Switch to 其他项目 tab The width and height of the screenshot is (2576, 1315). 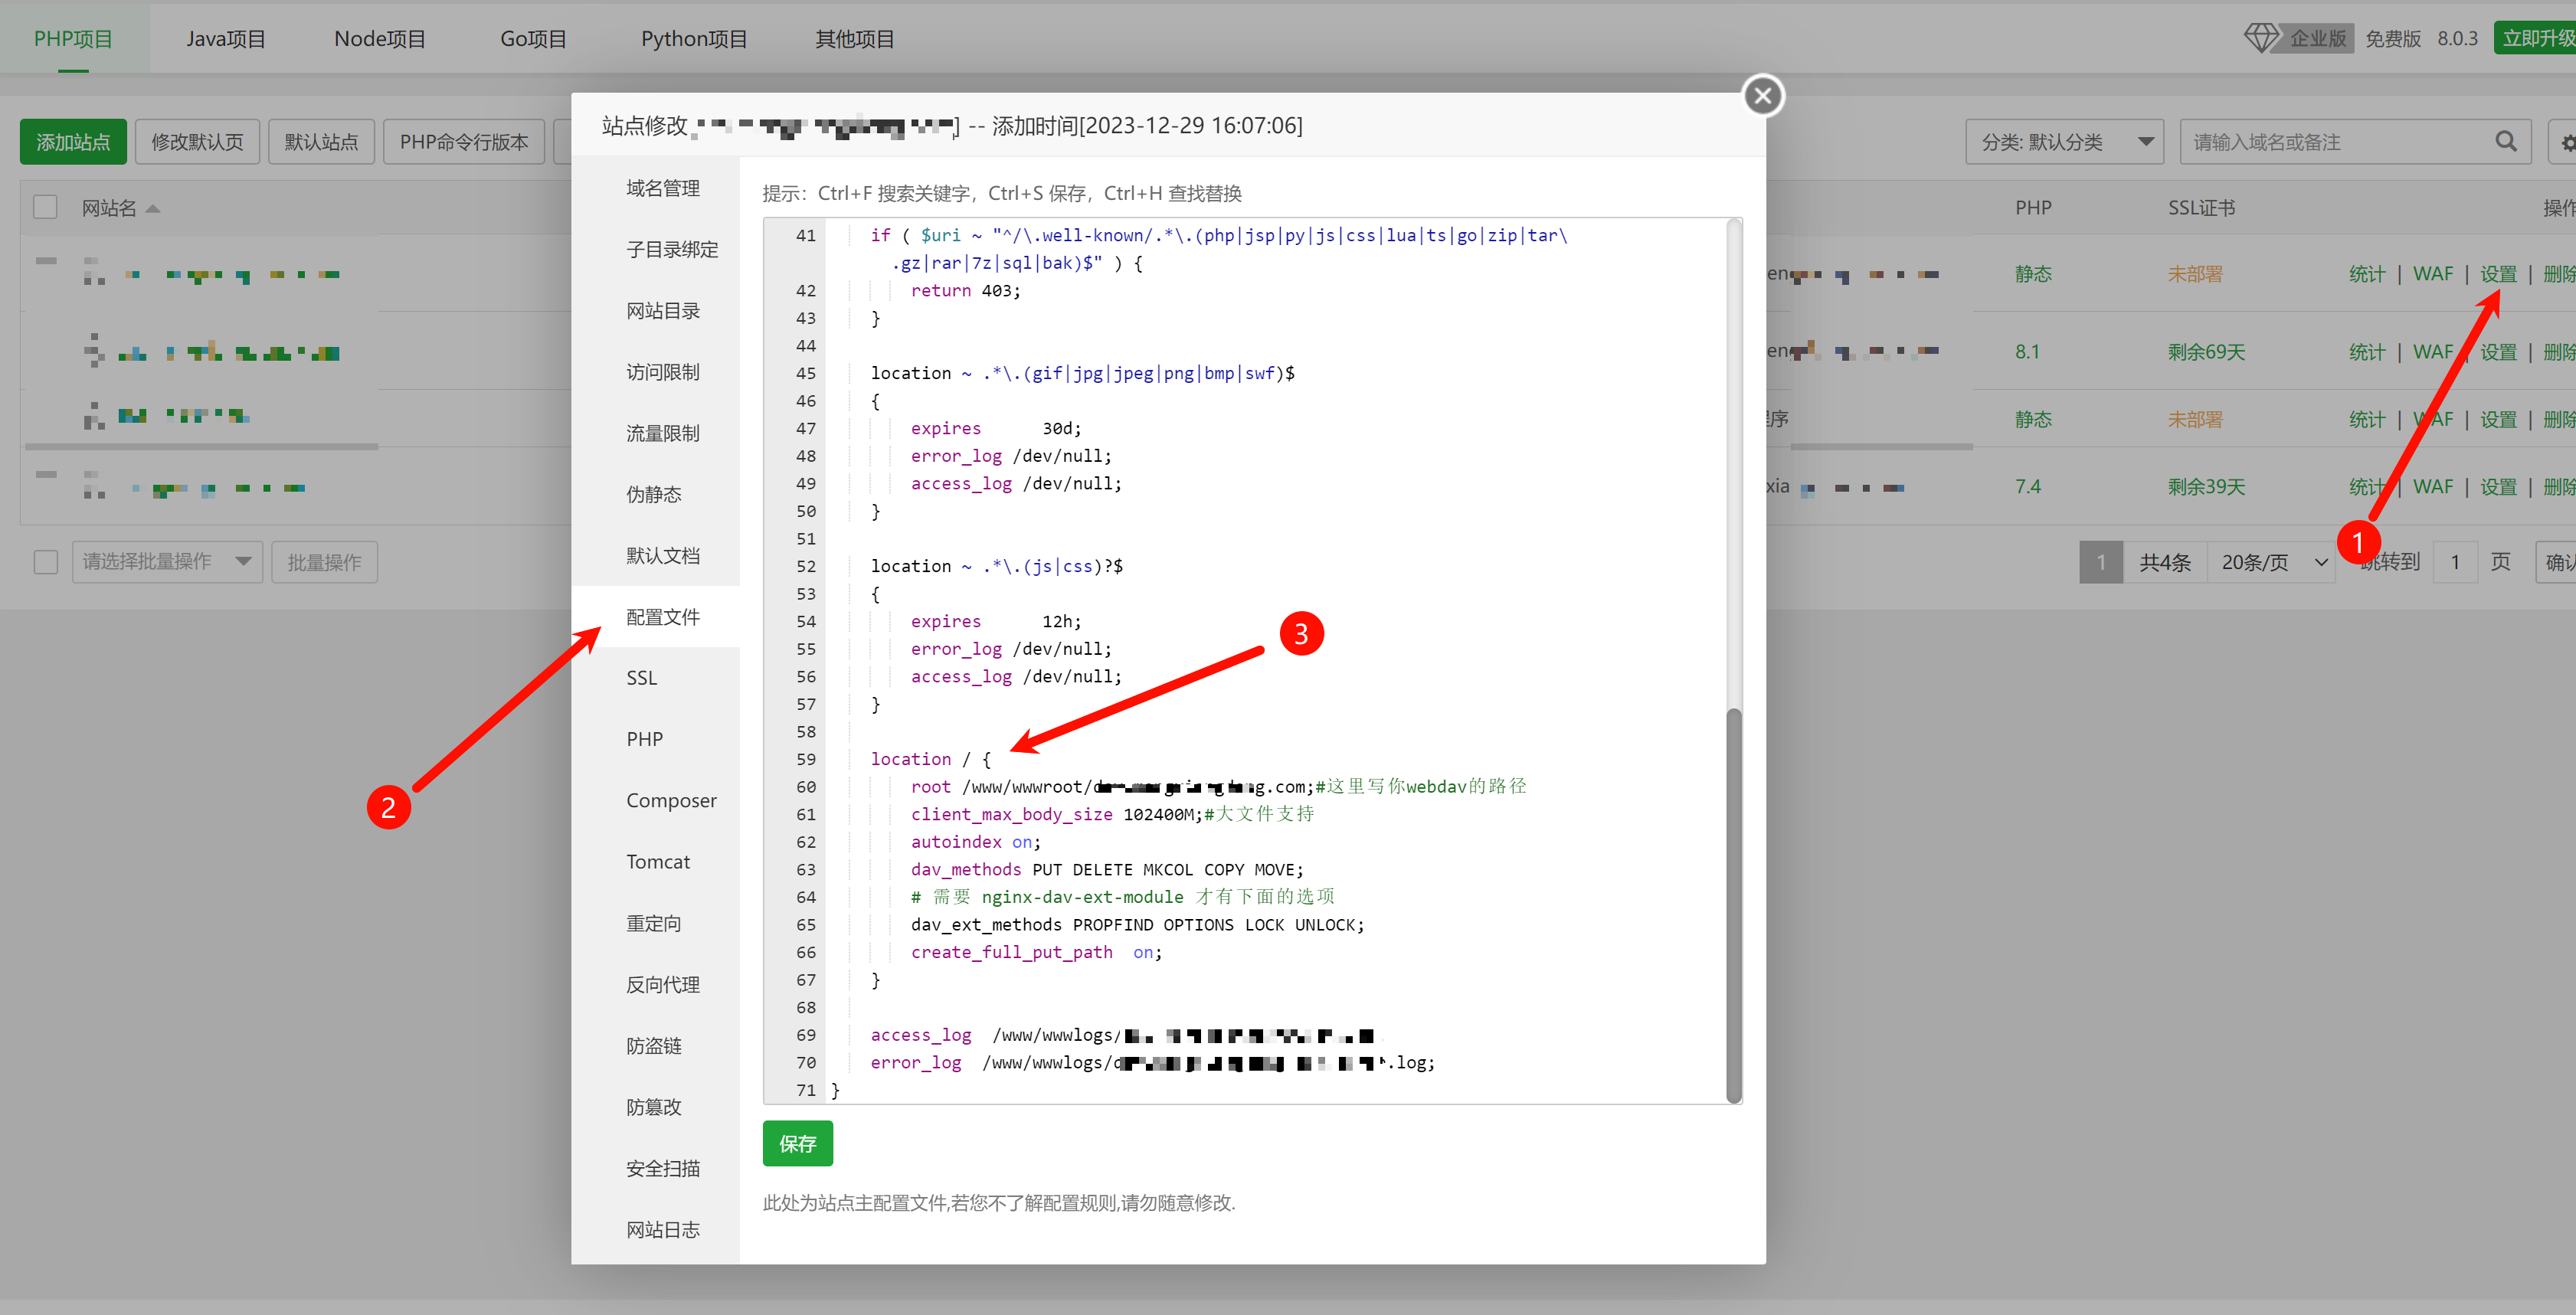(x=855, y=39)
